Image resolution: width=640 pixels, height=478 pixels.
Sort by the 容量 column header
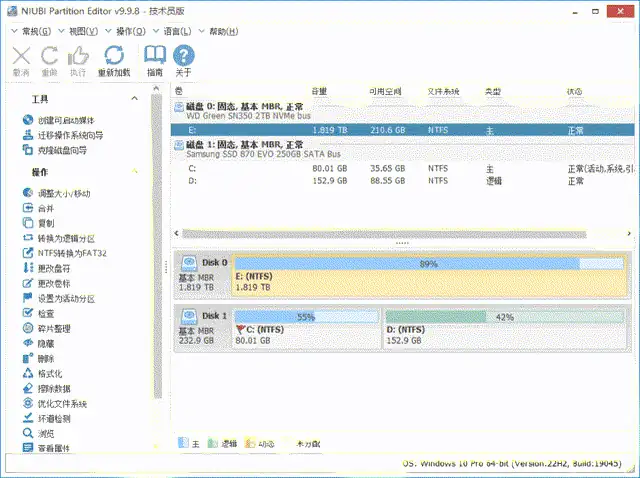tap(319, 91)
